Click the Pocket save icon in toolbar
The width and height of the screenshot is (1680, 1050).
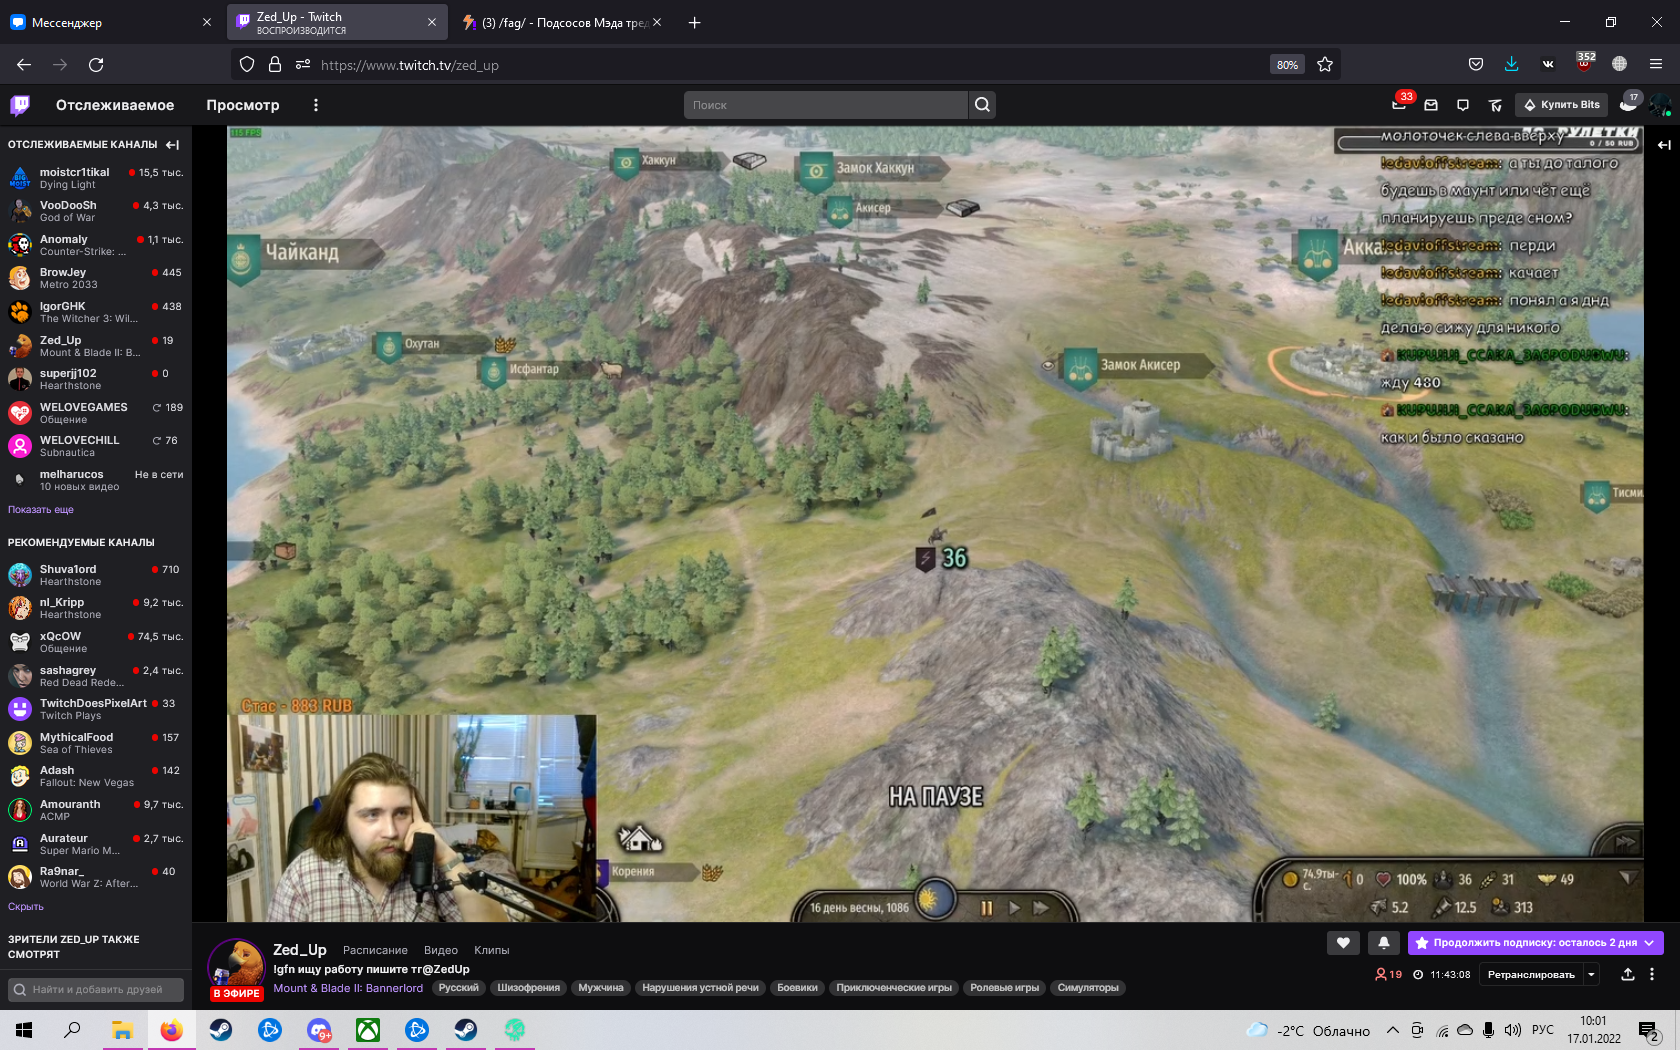(1475, 65)
